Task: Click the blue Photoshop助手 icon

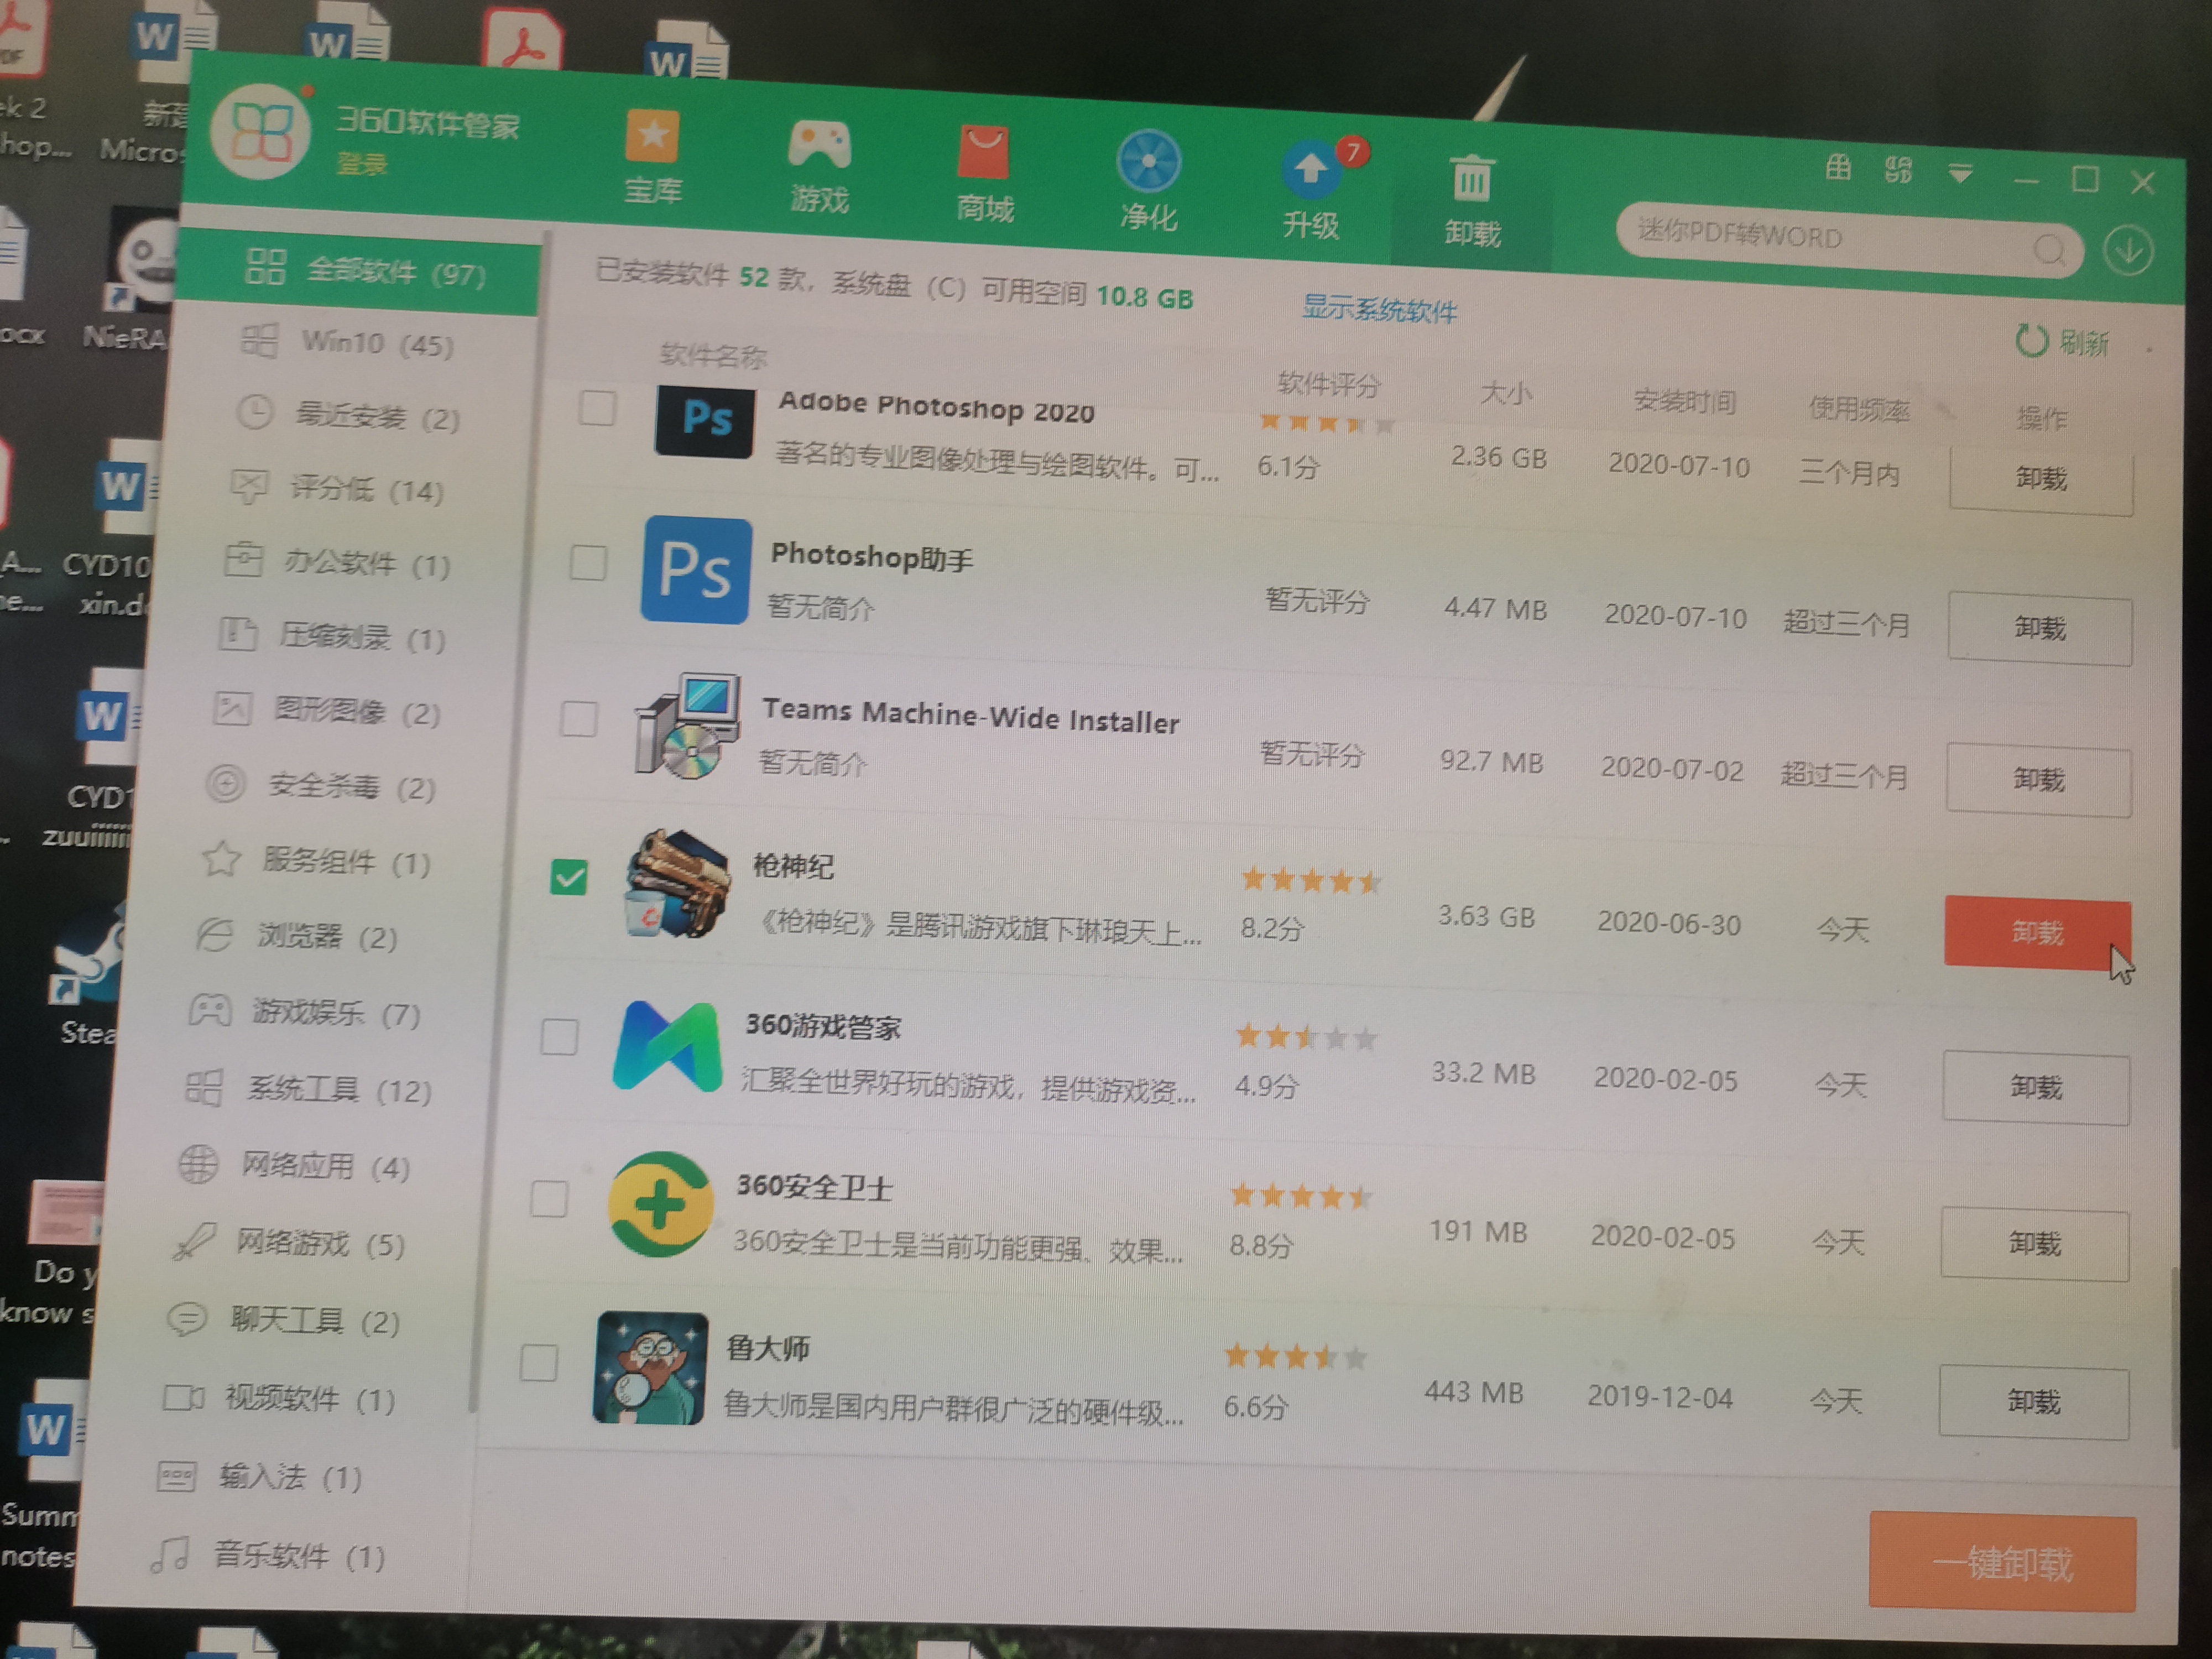Action: pos(696,570)
